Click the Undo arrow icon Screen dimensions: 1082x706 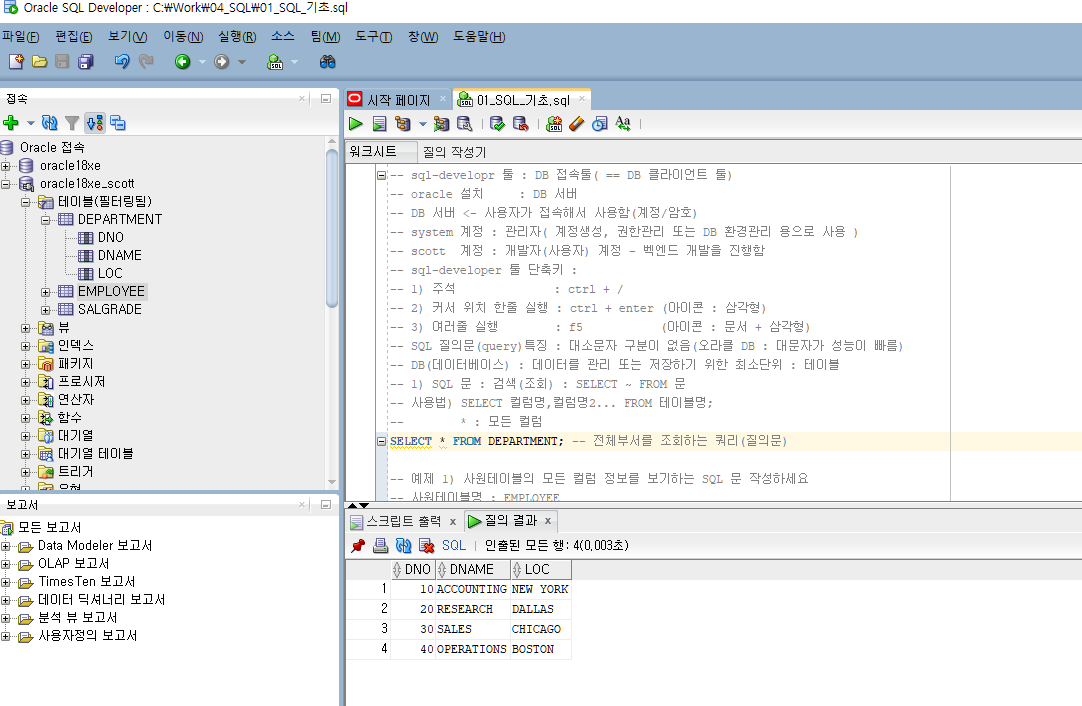tap(121, 61)
